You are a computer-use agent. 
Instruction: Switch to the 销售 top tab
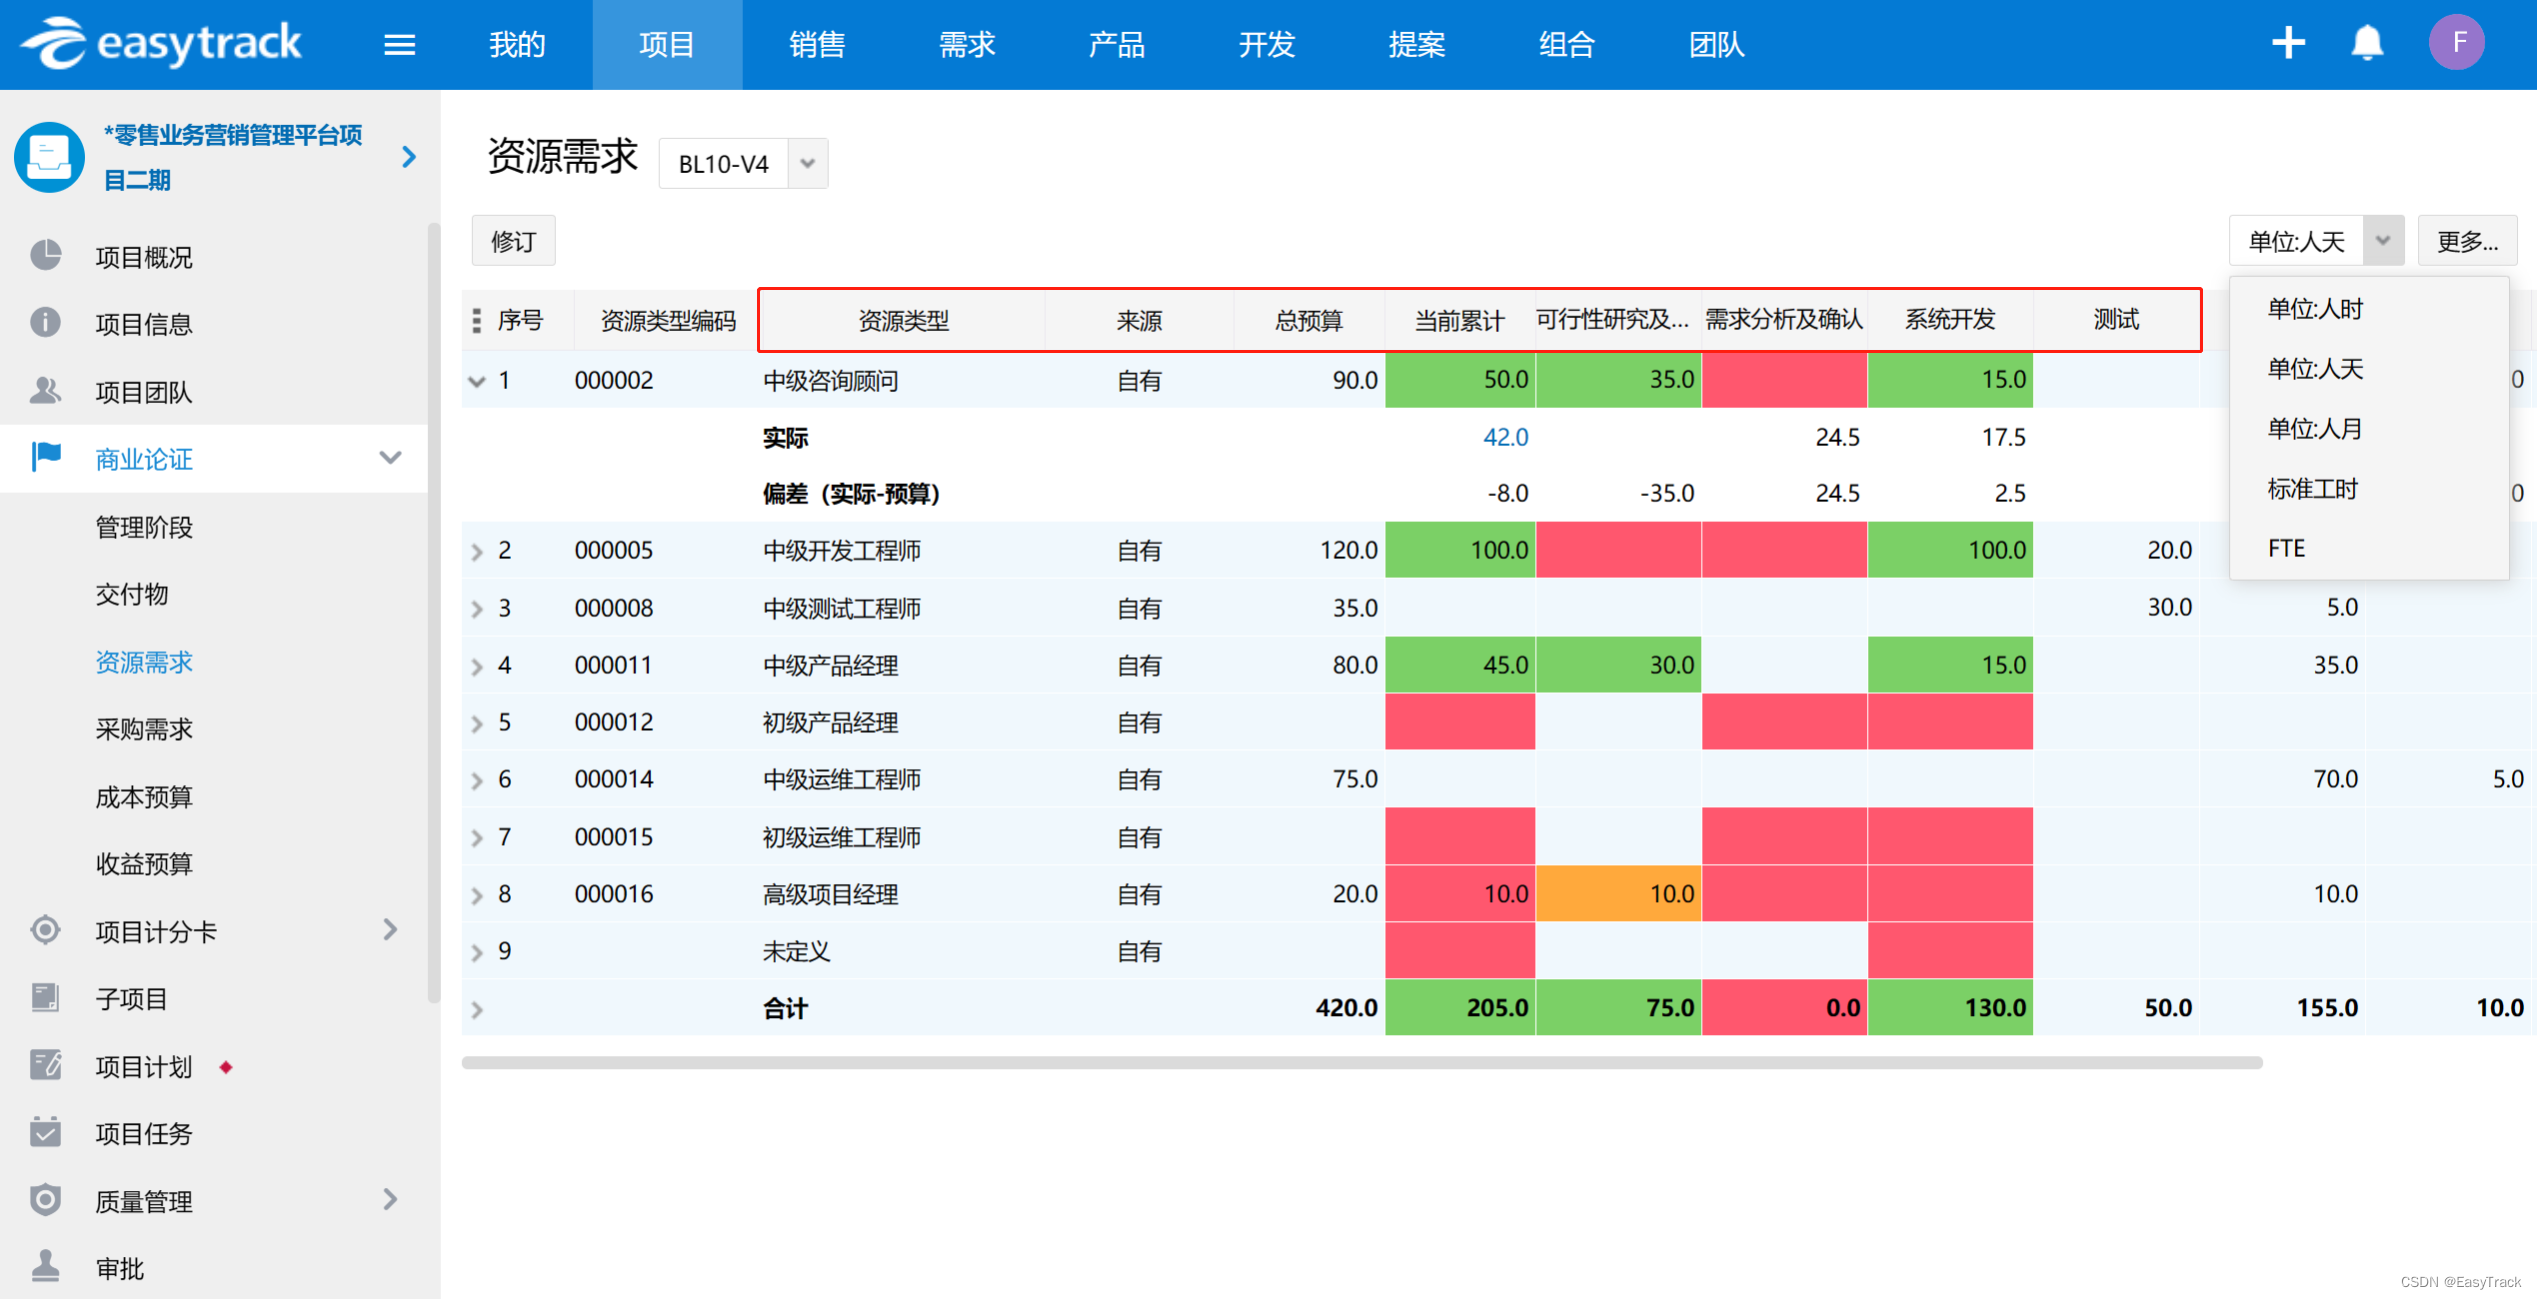(x=817, y=45)
